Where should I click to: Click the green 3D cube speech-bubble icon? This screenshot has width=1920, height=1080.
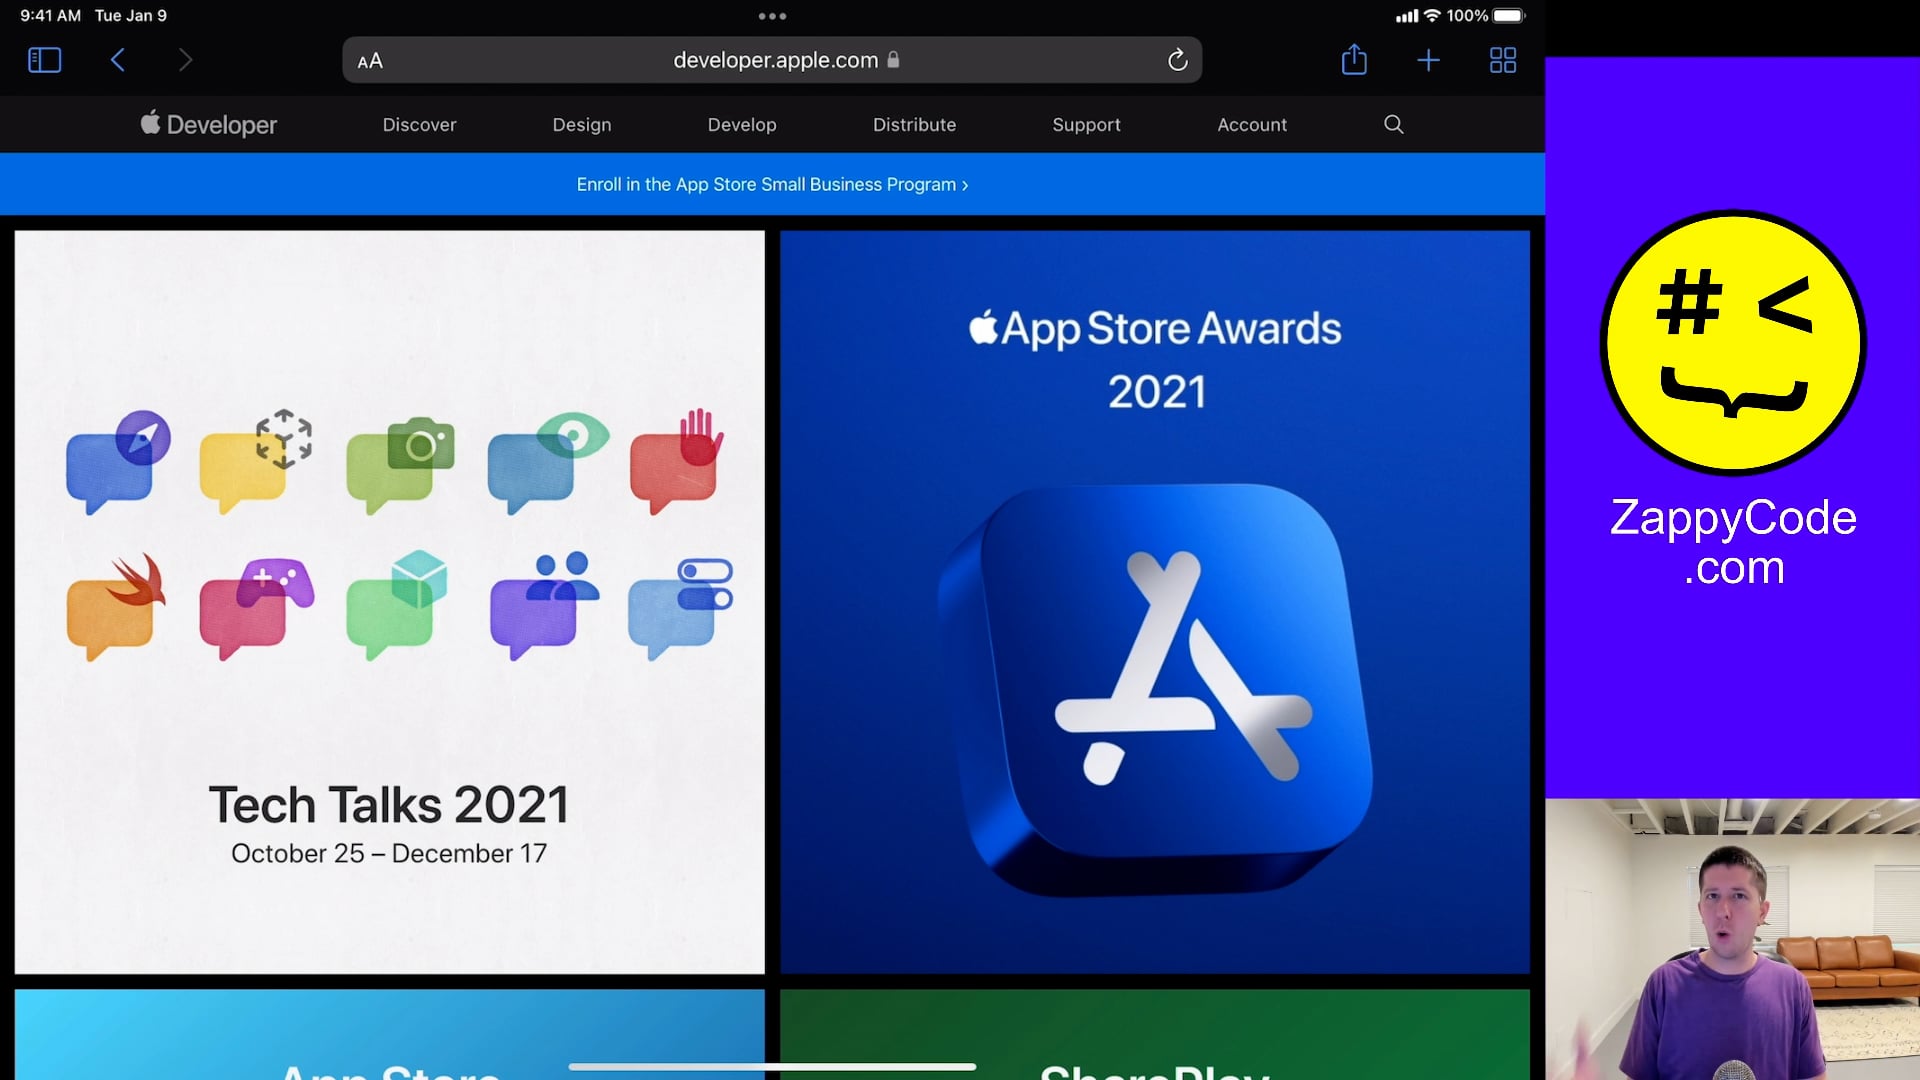397,605
